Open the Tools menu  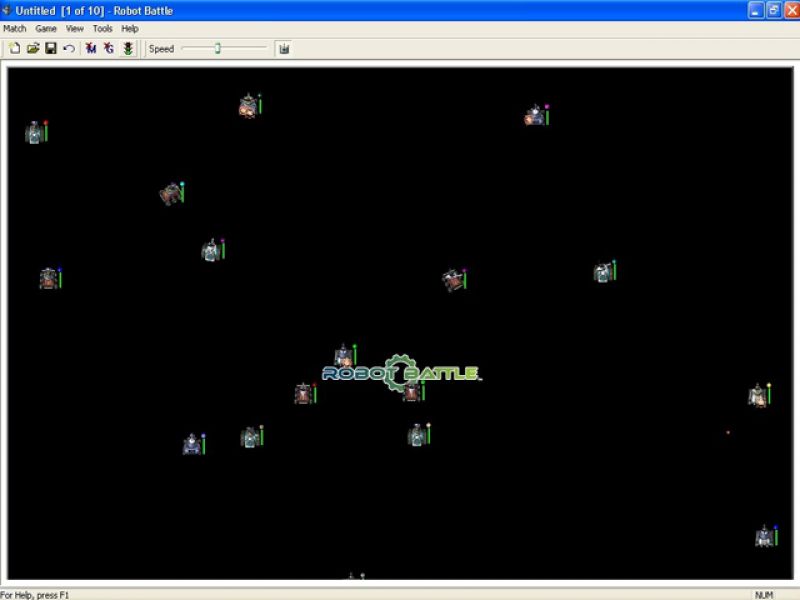103,29
